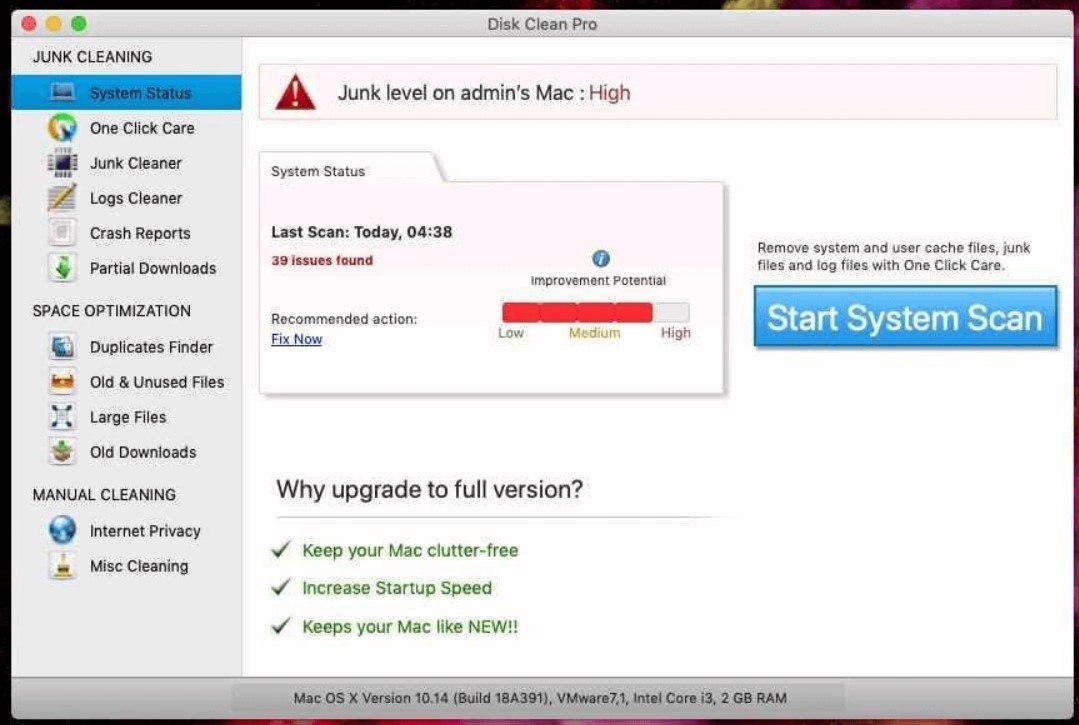1079x725 pixels.
Task: Click the Old Downloads icon
Action: (63, 452)
